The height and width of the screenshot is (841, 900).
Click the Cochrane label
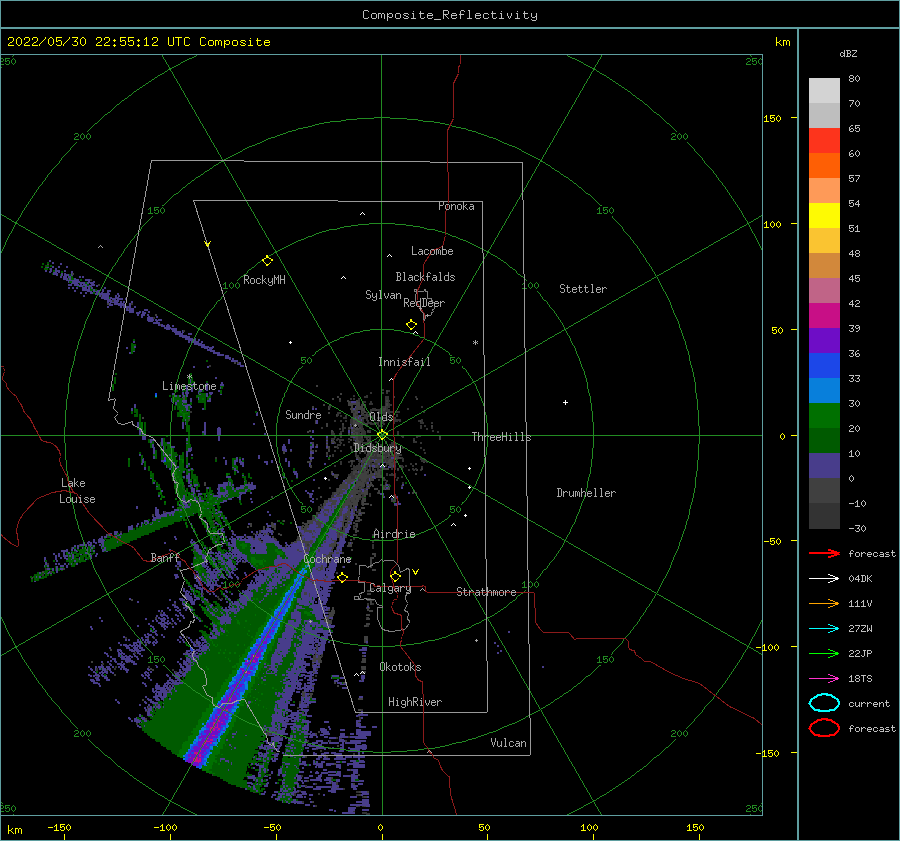[327, 559]
